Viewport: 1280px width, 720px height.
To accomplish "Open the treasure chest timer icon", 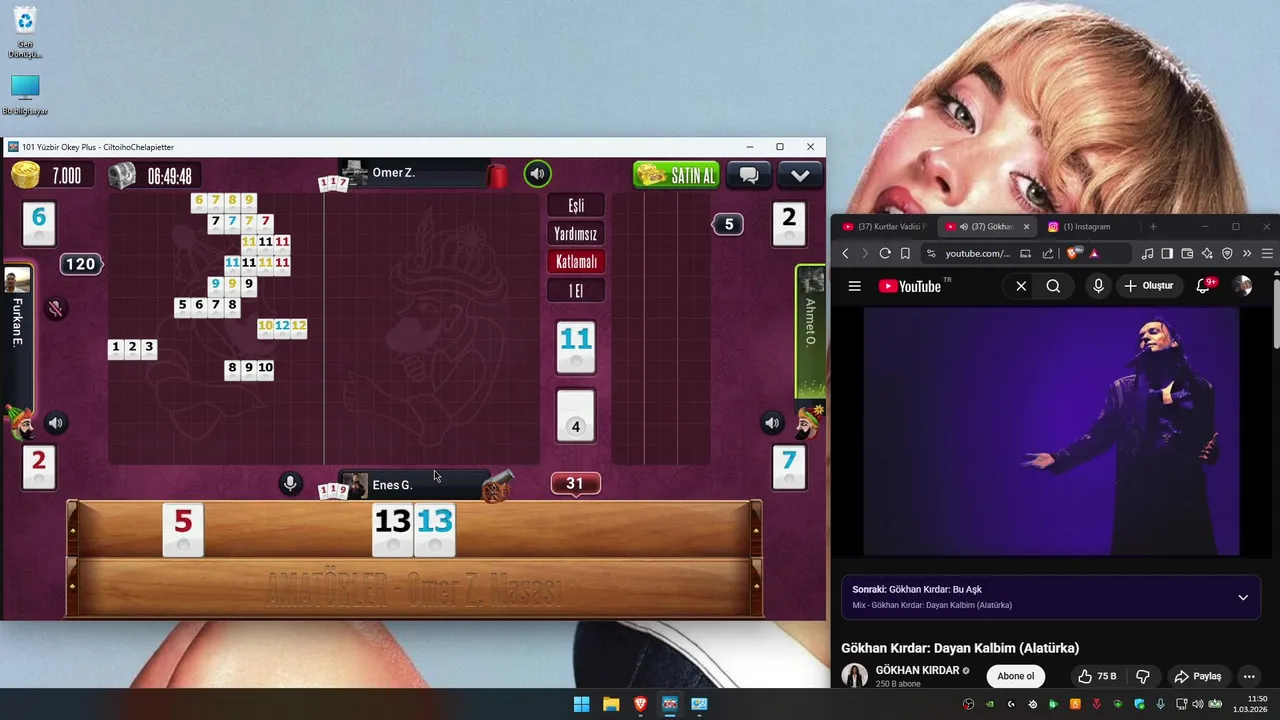I will point(122,176).
